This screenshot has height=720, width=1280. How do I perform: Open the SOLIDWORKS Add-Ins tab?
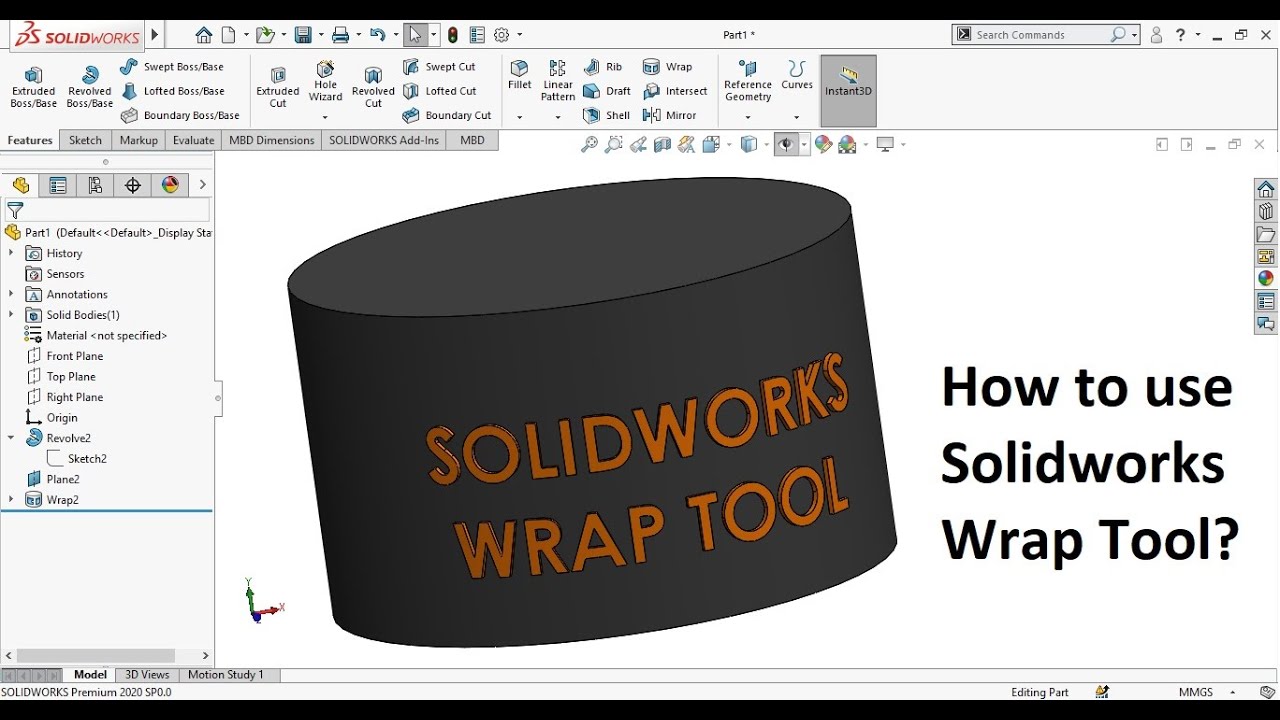[384, 140]
